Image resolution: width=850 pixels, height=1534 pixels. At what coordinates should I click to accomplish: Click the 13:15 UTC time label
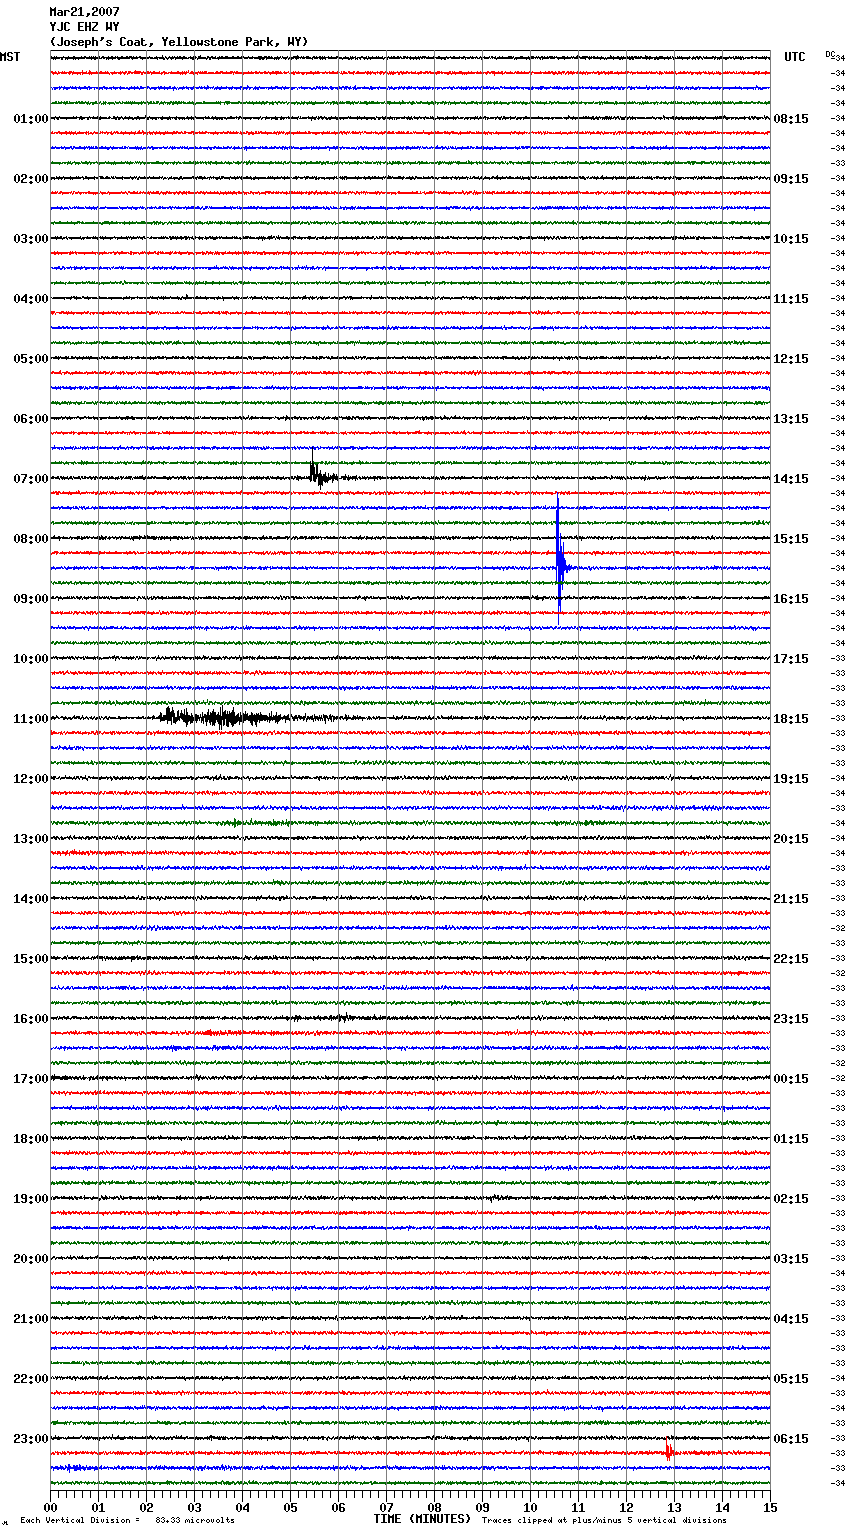tap(791, 419)
